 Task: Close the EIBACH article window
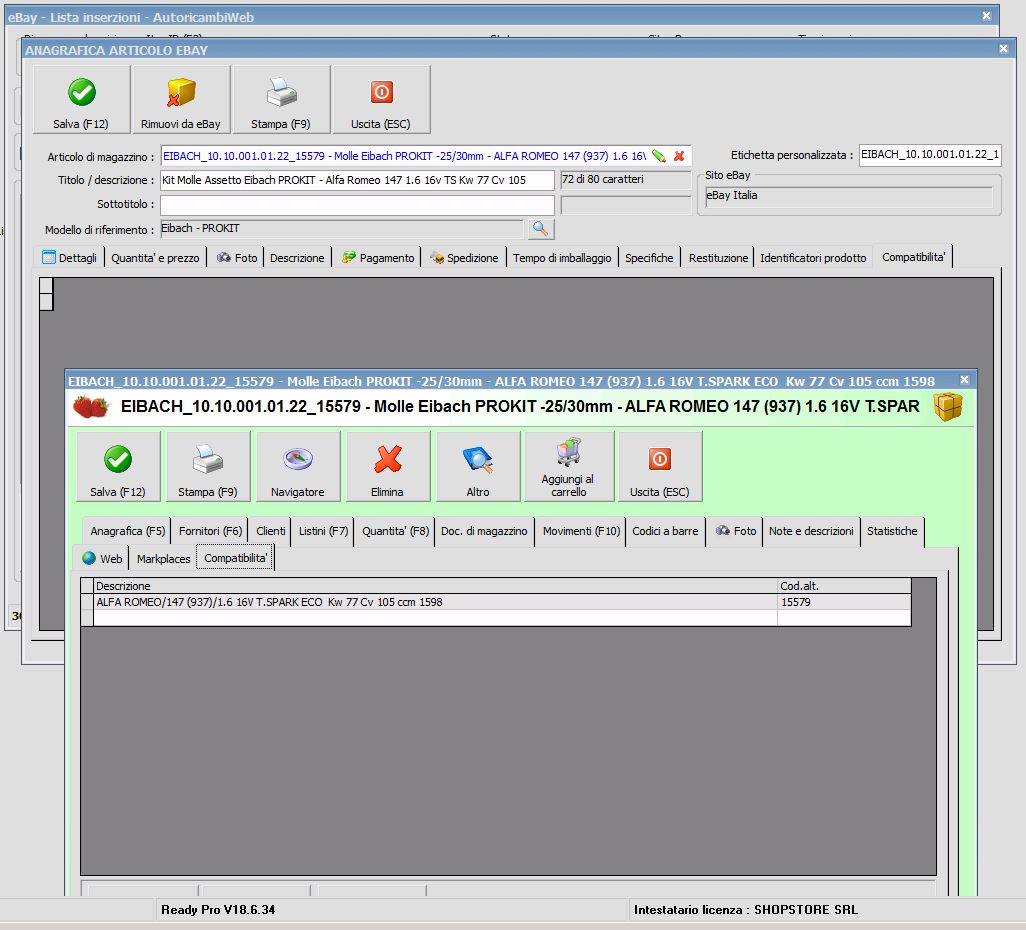click(964, 380)
